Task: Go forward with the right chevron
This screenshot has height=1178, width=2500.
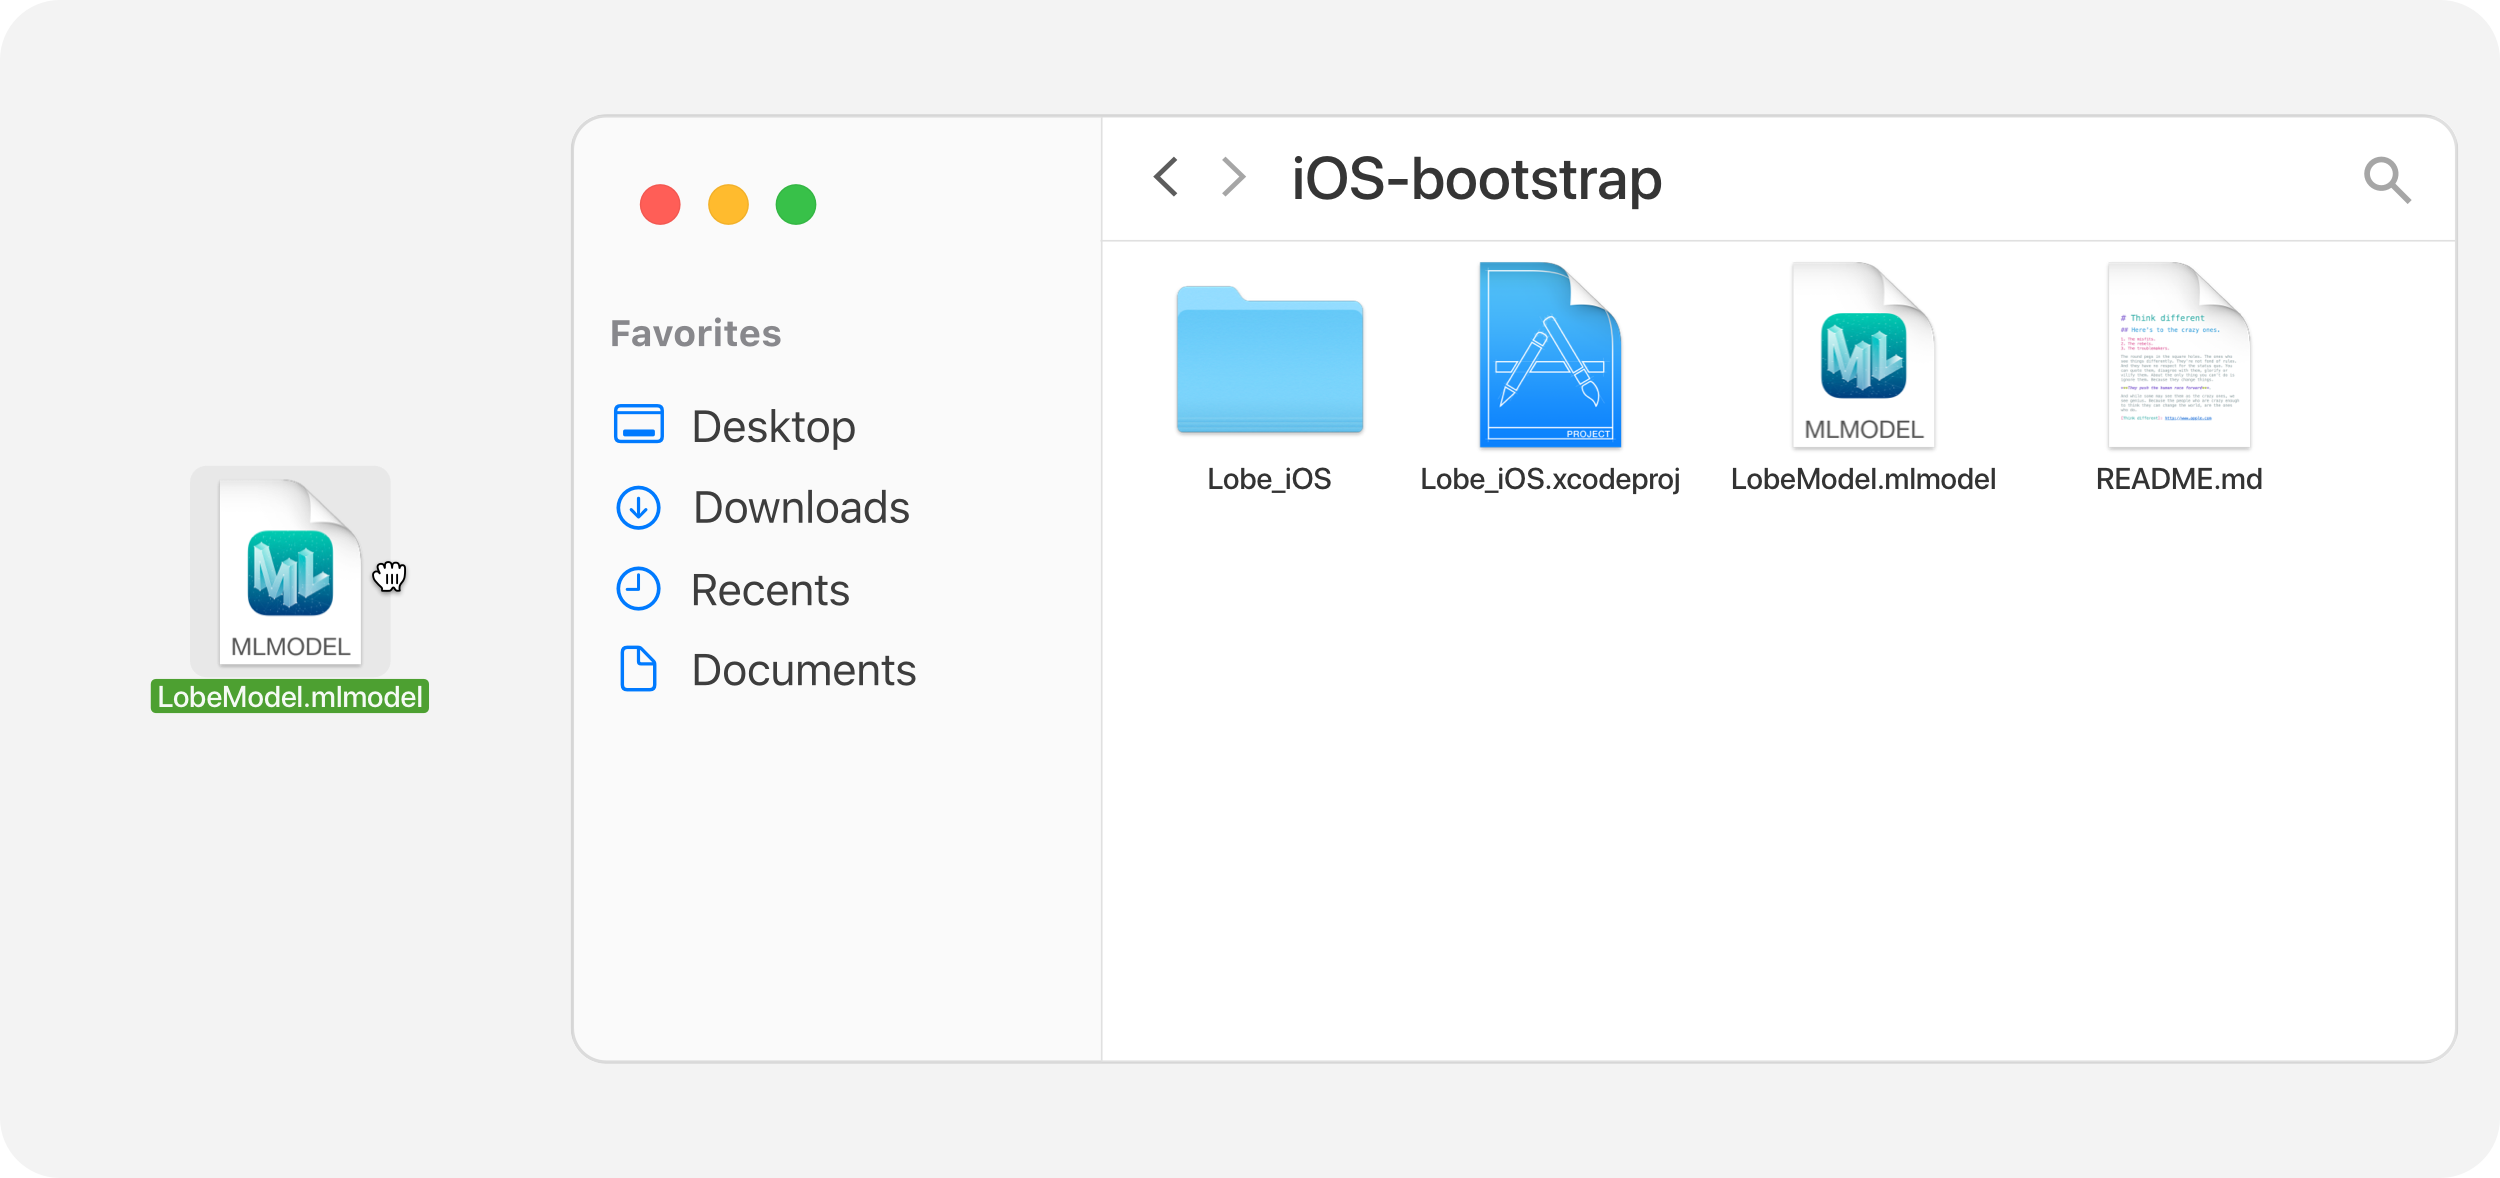Action: (1234, 177)
